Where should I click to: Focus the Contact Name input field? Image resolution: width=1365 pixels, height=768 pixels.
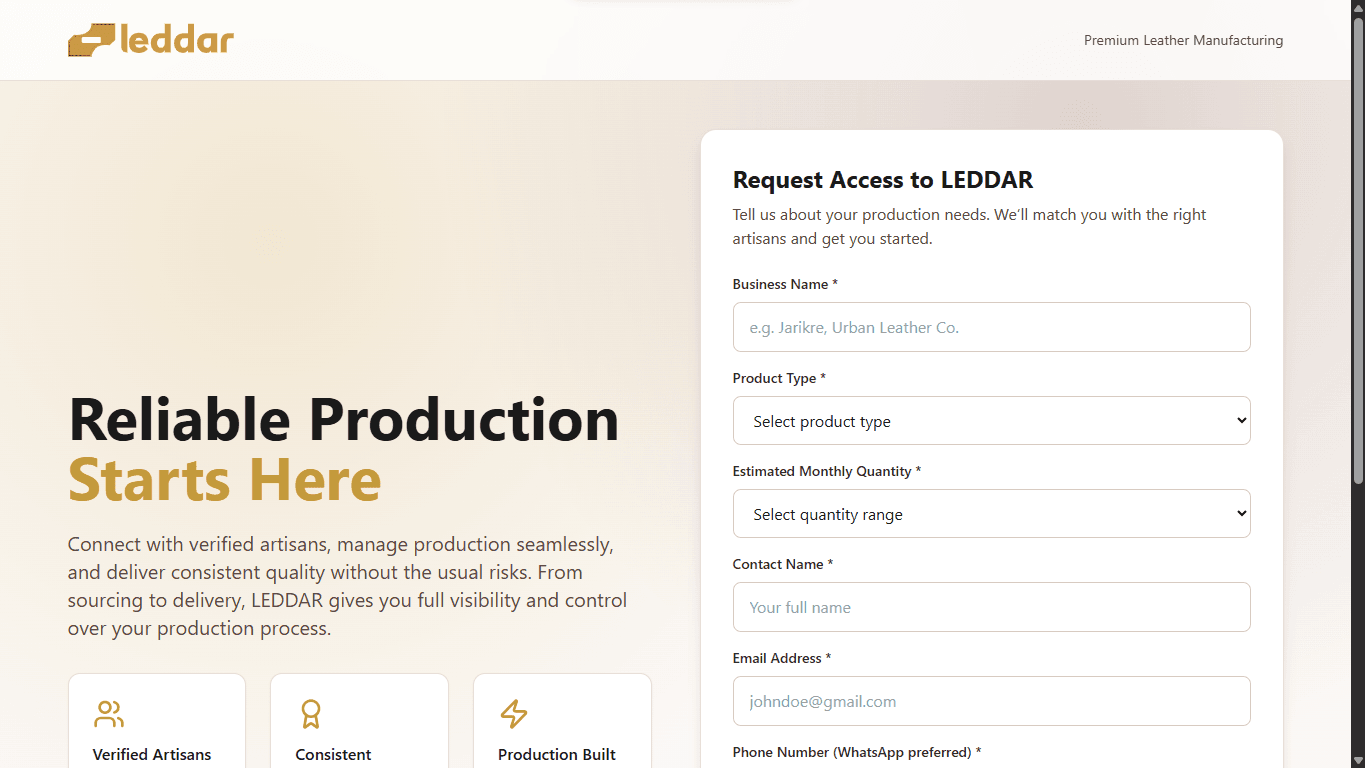pyautogui.click(x=991, y=607)
